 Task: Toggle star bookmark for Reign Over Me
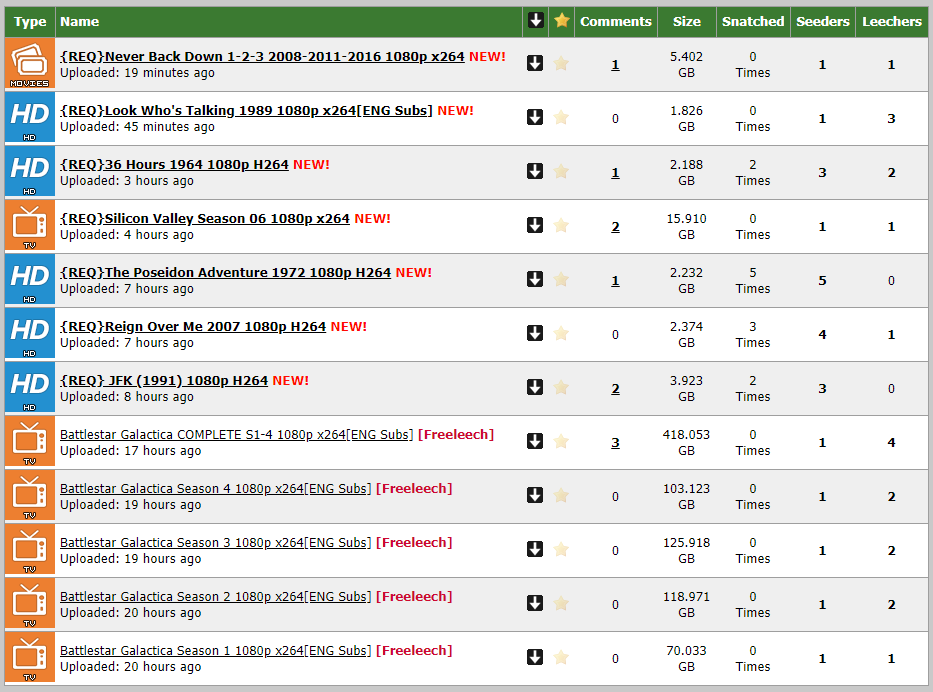[x=561, y=334]
